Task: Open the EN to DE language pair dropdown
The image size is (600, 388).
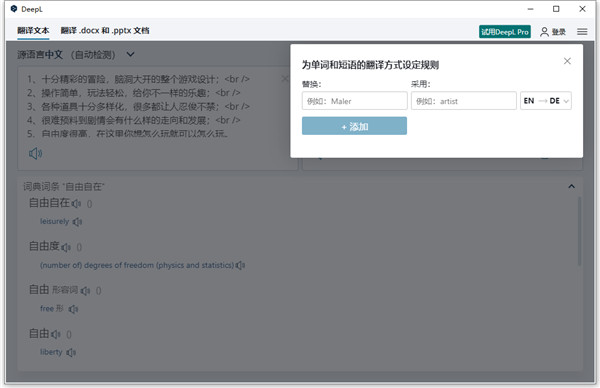Action: click(546, 101)
